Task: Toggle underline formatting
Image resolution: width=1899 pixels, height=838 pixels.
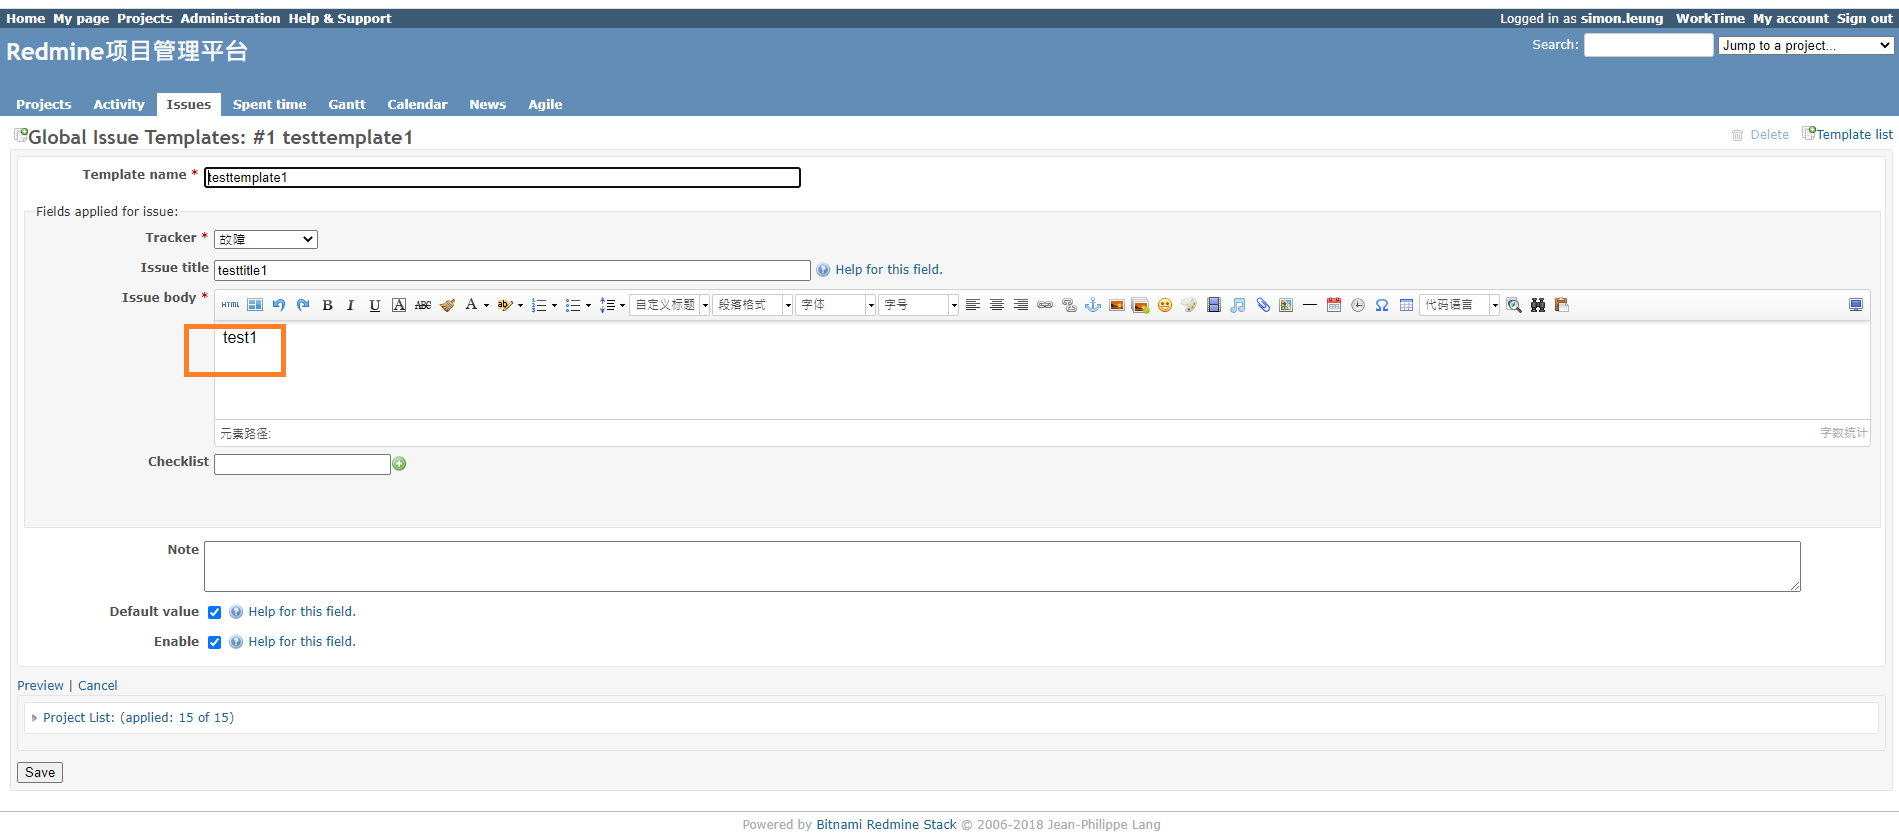Action: (375, 305)
